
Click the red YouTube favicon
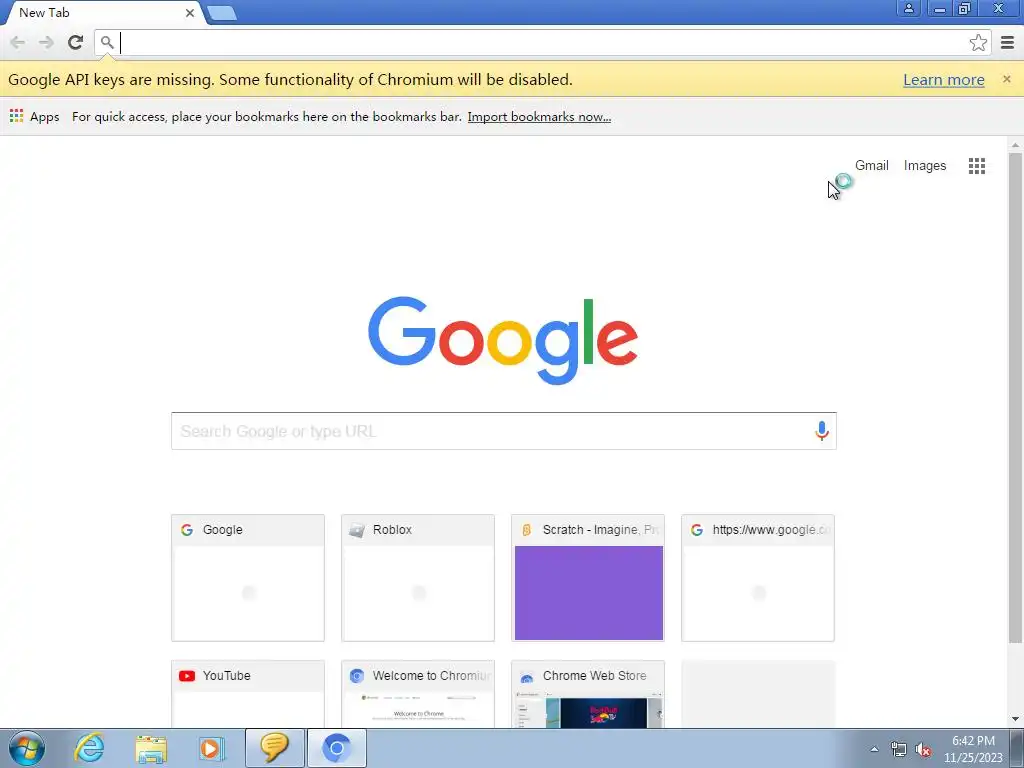click(187, 676)
